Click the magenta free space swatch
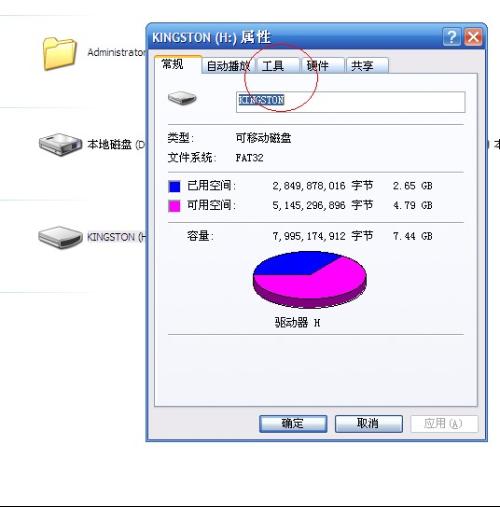Viewport: 500px width, 507px height. (x=174, y=206)
